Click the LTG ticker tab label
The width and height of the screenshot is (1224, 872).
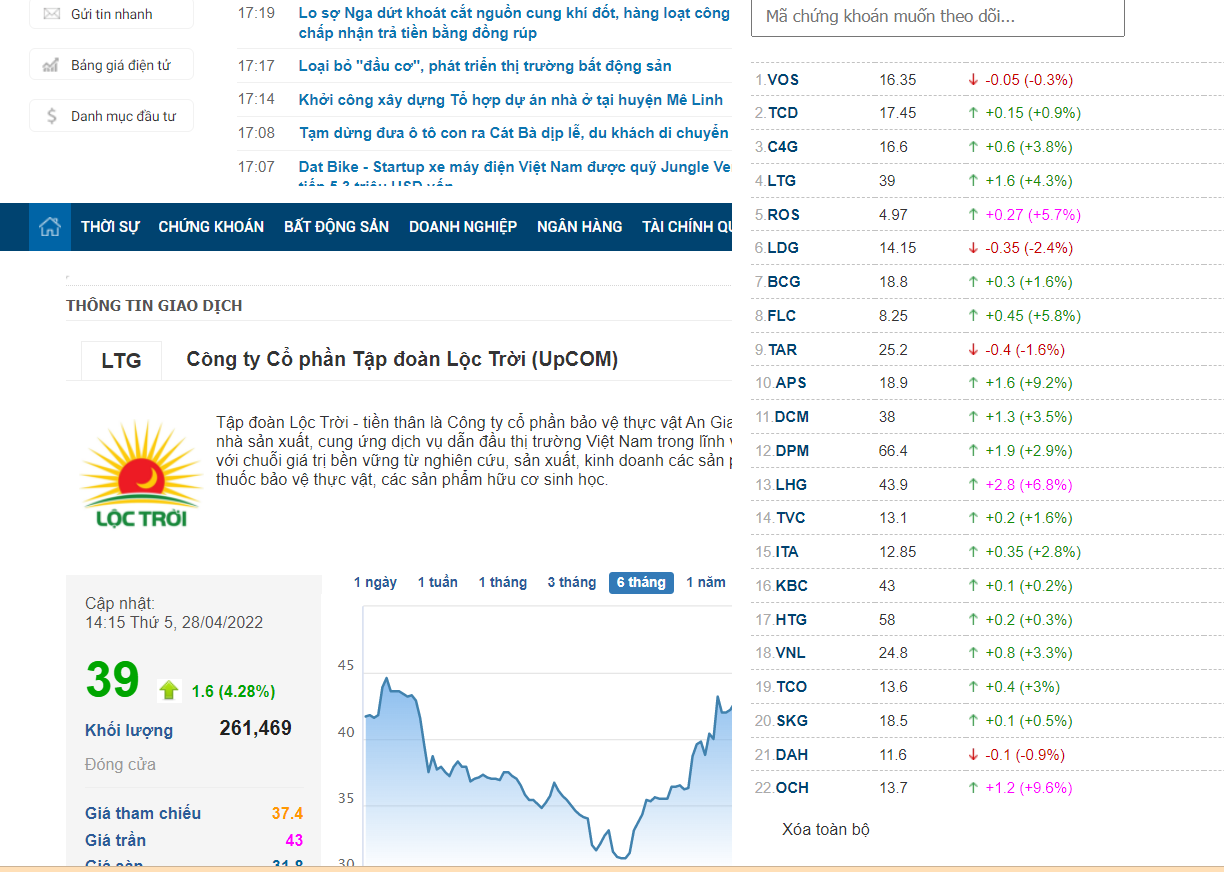click(121, 360)
